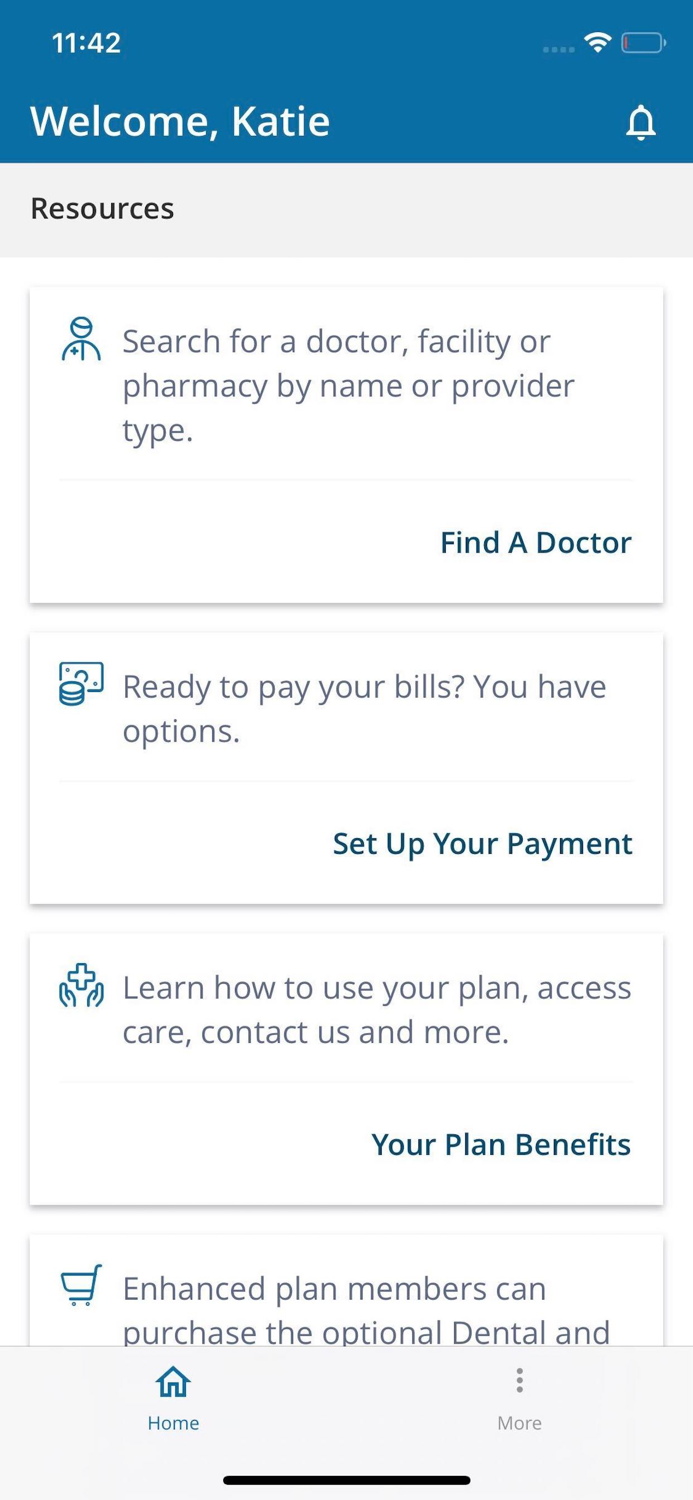The image size is (693, 1500).
Task: Tap the Welcome, Katie header
Action: [x=180, y=120]
